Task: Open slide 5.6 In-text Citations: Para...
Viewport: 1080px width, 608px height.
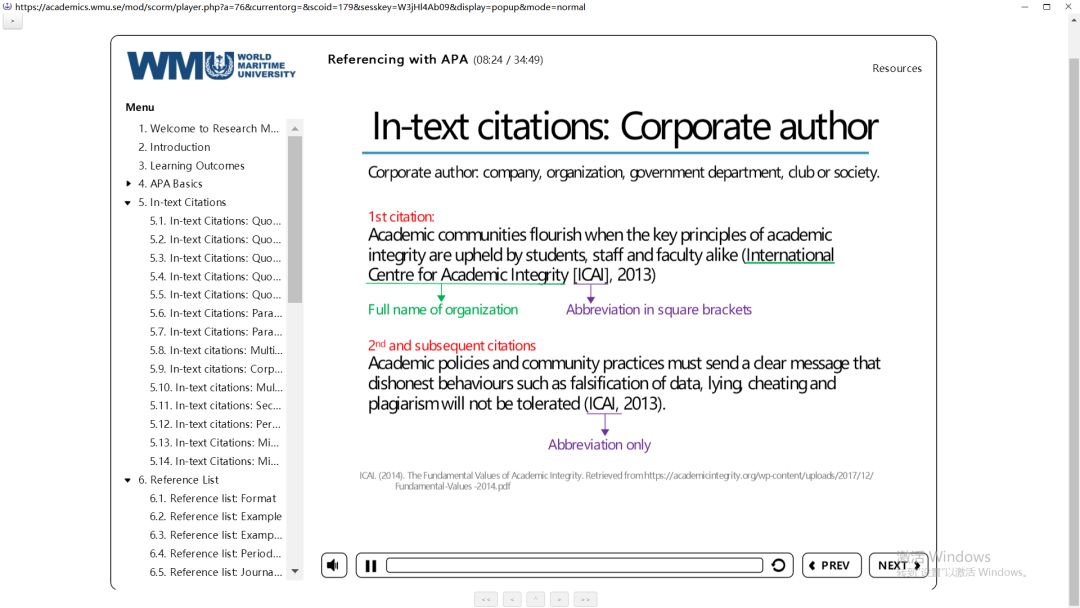Action: pos(216,313)
